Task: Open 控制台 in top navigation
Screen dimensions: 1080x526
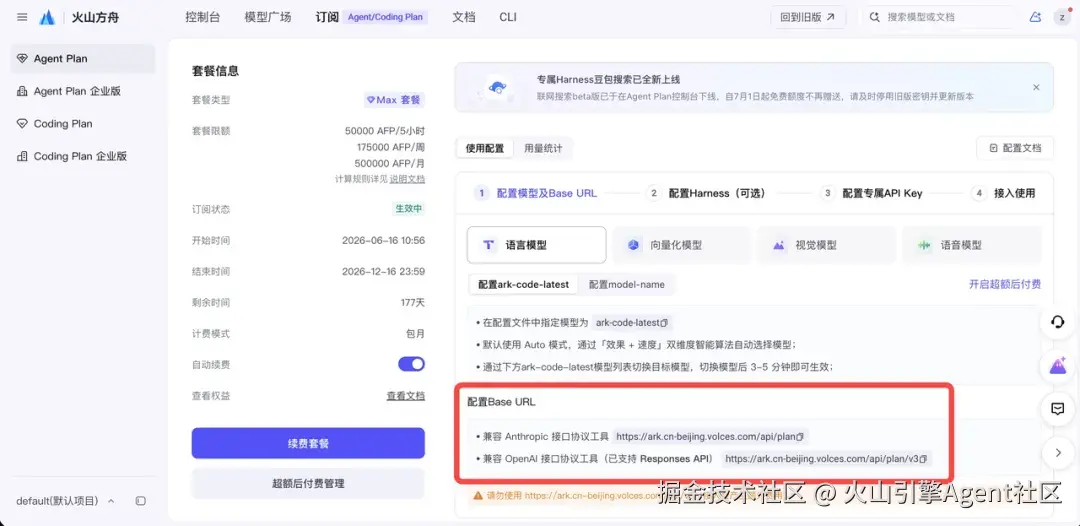Action: pos(202,17)
